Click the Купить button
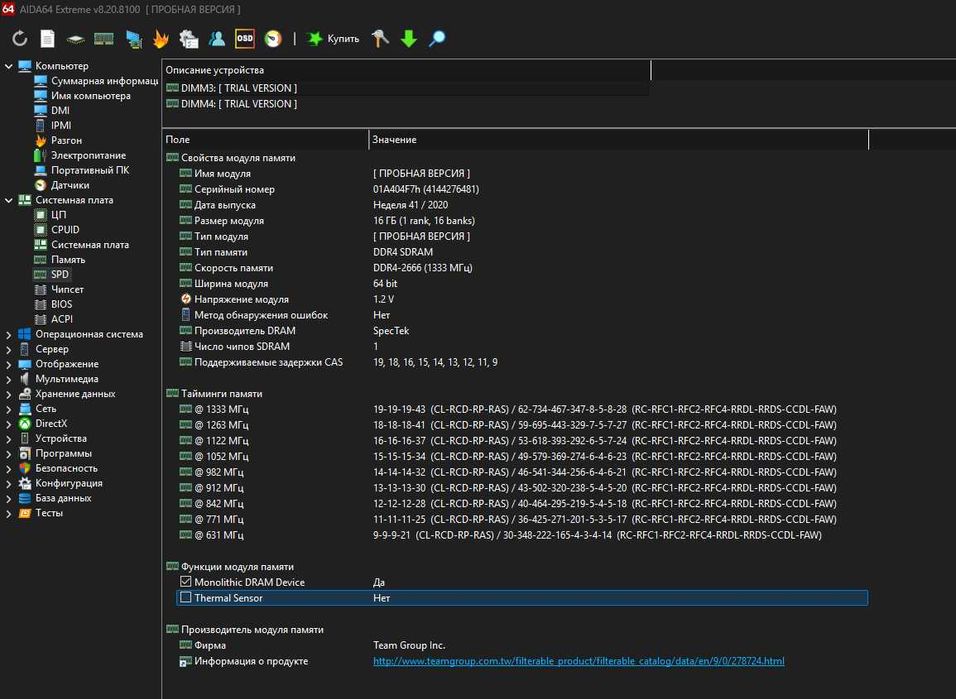956x699 pixels. (x=333, y=39)
